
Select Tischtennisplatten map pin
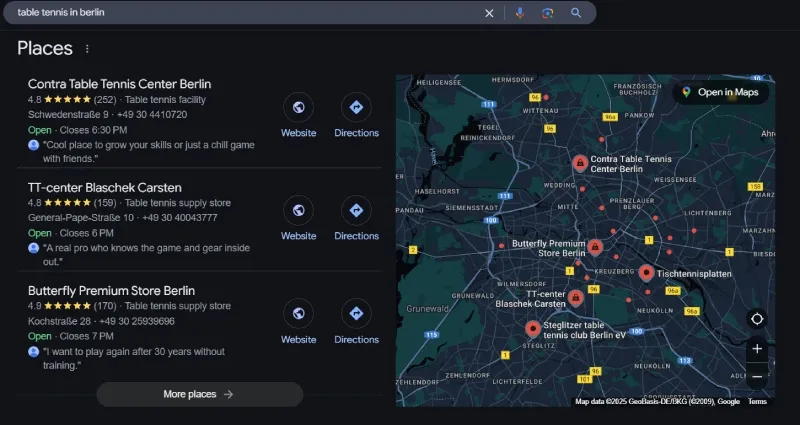(x=647, y=272)
